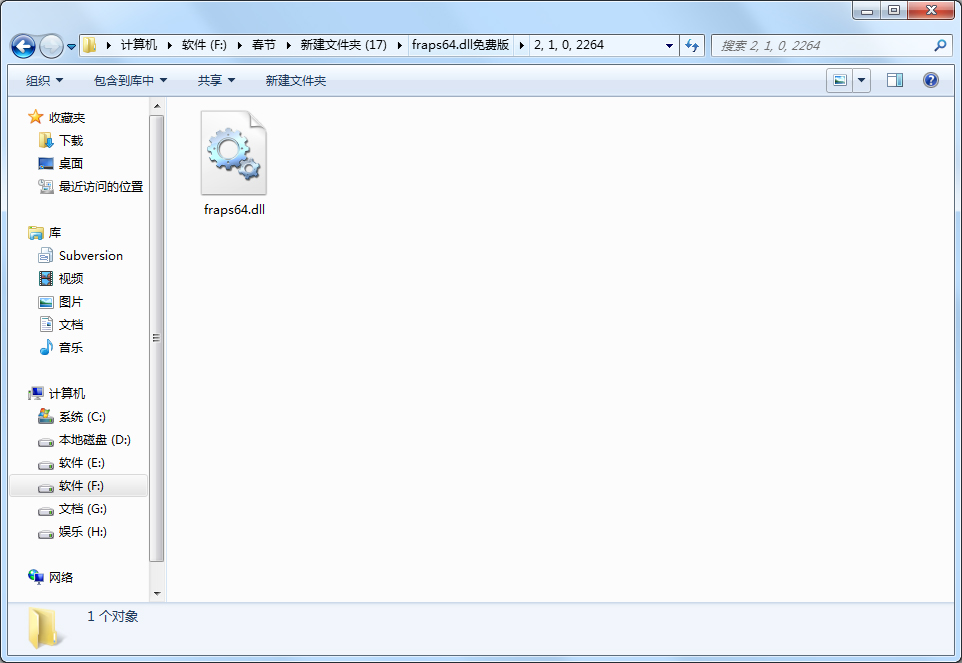The width and height of the screenshot is (962, 663).
Task: Click 春节 in the breadcrumb path
Action: (x=263, y=45)
